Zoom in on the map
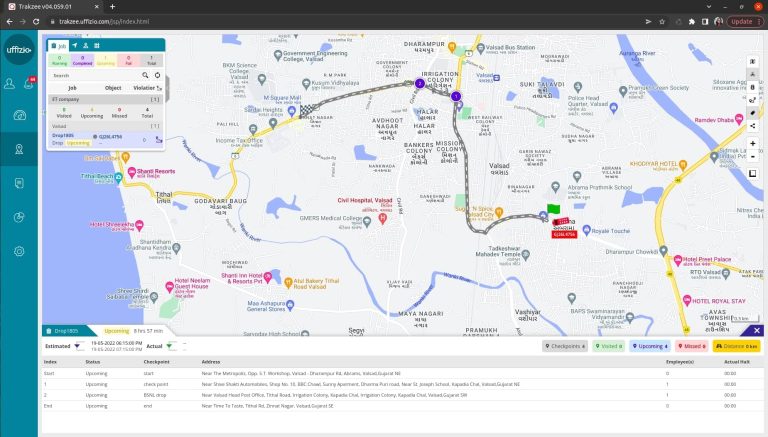 point(752,143)
